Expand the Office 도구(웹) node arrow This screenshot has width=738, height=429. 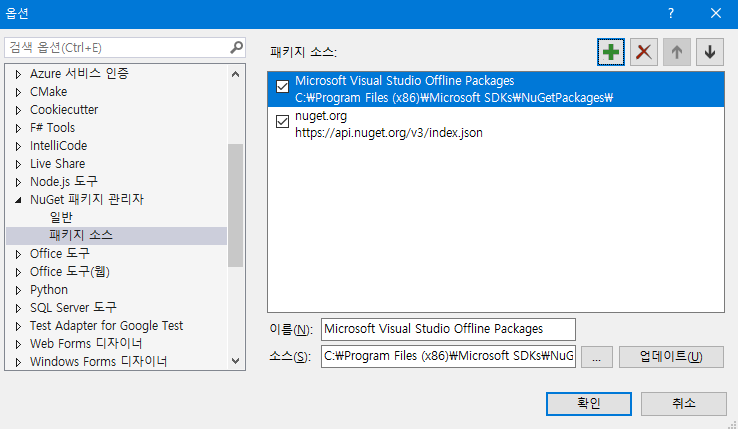tap(18, 272)
